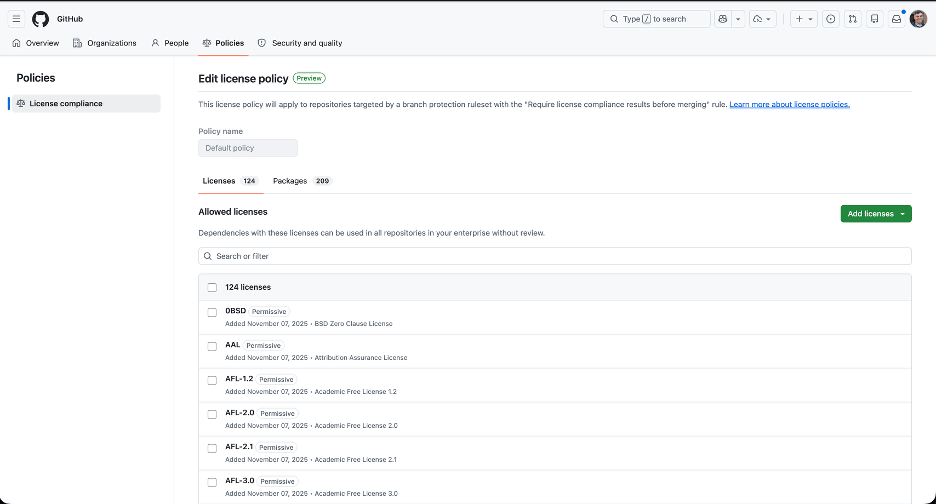
Task: Click Academic Free License 3.0 description
Action: 356,494
